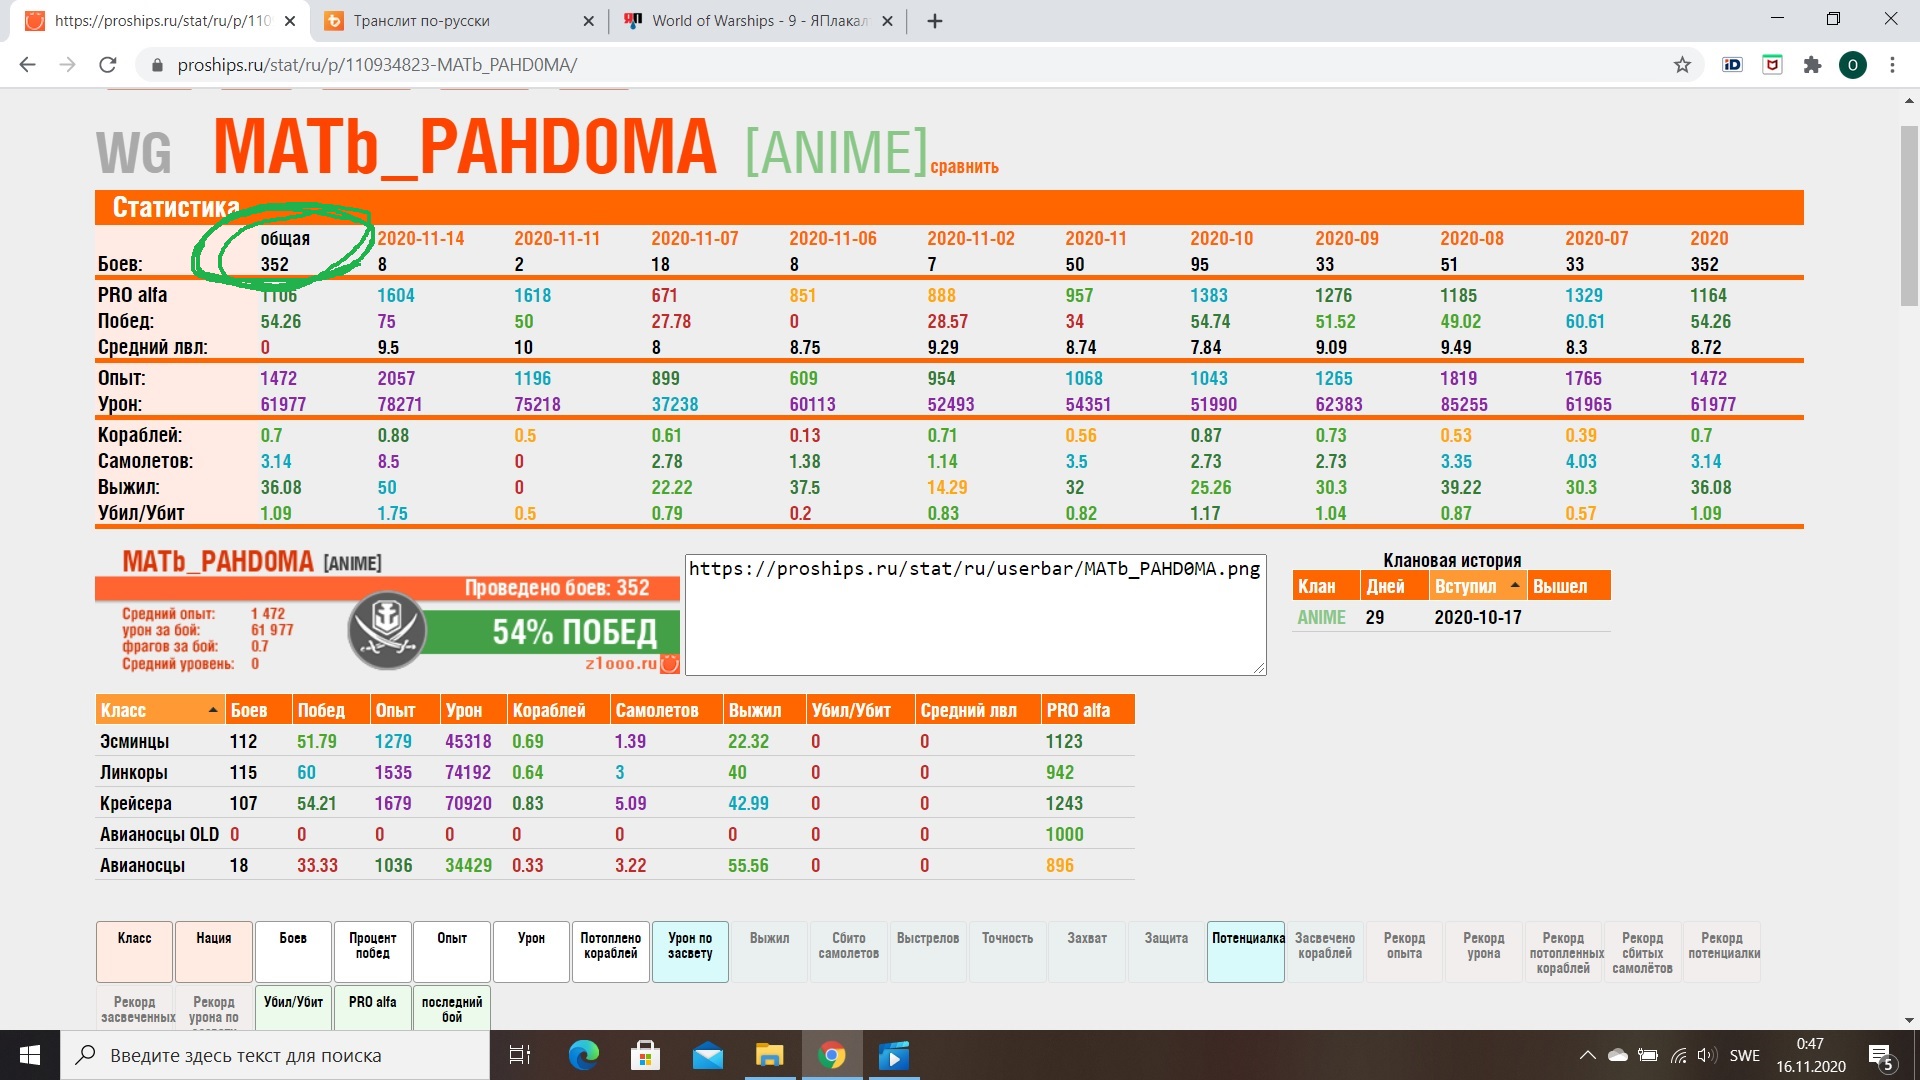Sort class table by PRO alfa column
This screenshot has width=1920, height=1080.
pyautogui.click(x=1087, y=710)
